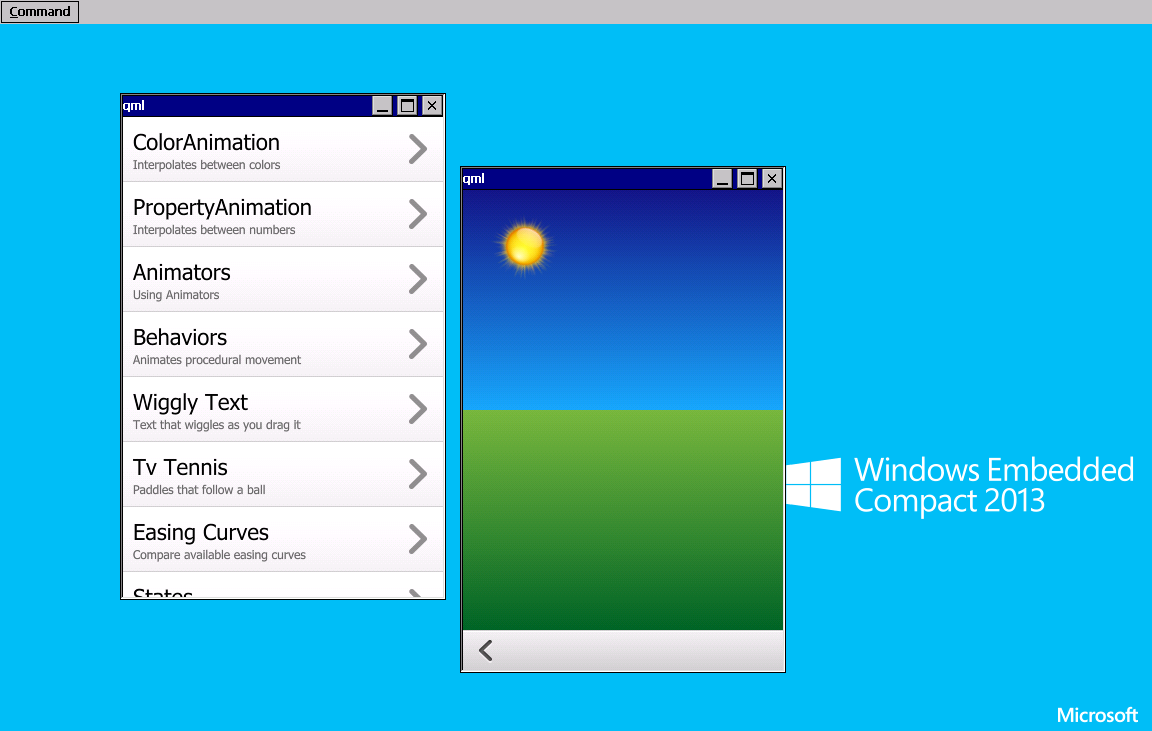This screenshot has width=1152, height=731.
Task: Go back using the left arrow icon
Action: 486,650
